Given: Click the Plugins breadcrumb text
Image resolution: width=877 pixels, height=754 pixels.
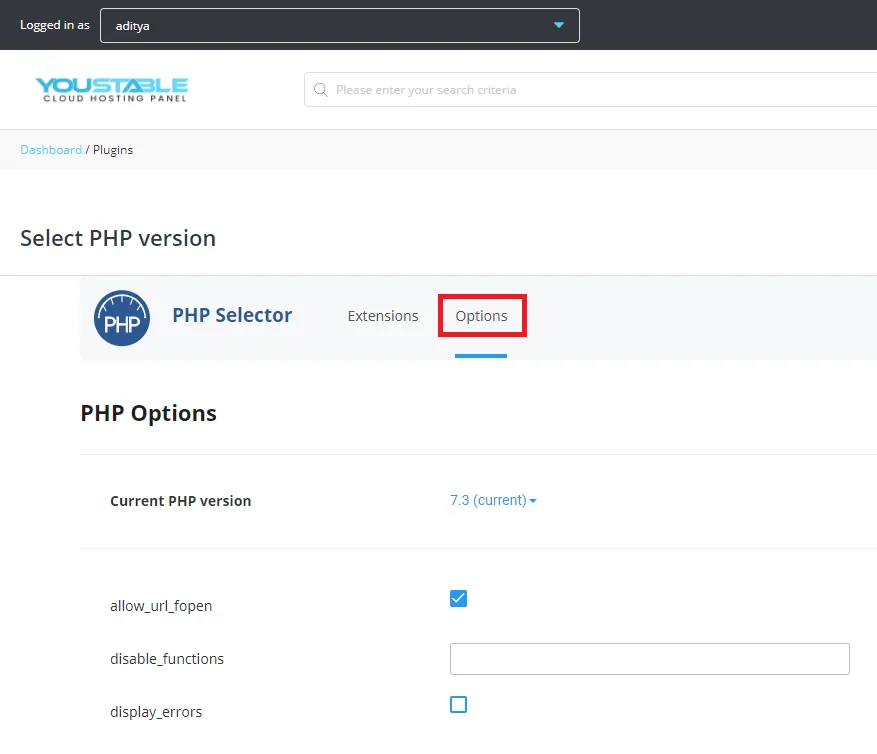Looking at the screenshot, I should pos(113,150).
